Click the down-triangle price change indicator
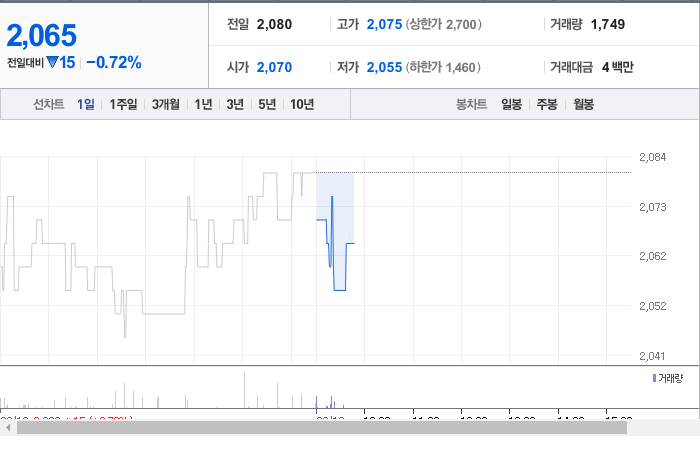700x450 pixels. tap(52, 62)
